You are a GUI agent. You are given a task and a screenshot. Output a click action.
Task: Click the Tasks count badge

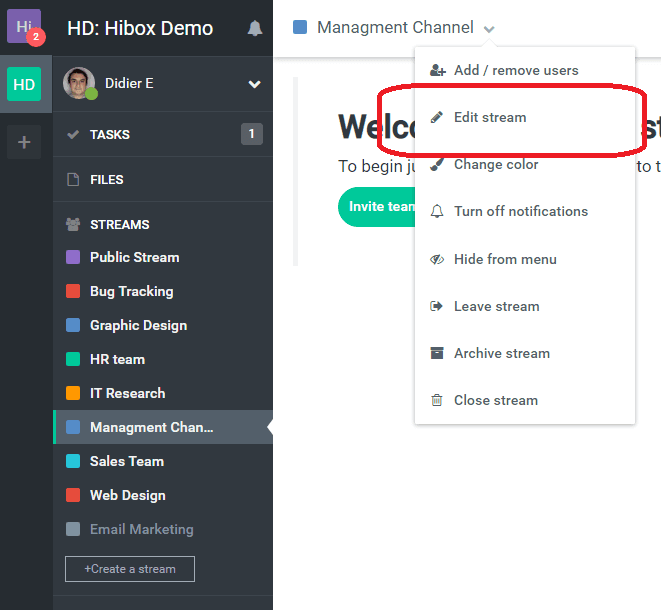pos(251,134)
